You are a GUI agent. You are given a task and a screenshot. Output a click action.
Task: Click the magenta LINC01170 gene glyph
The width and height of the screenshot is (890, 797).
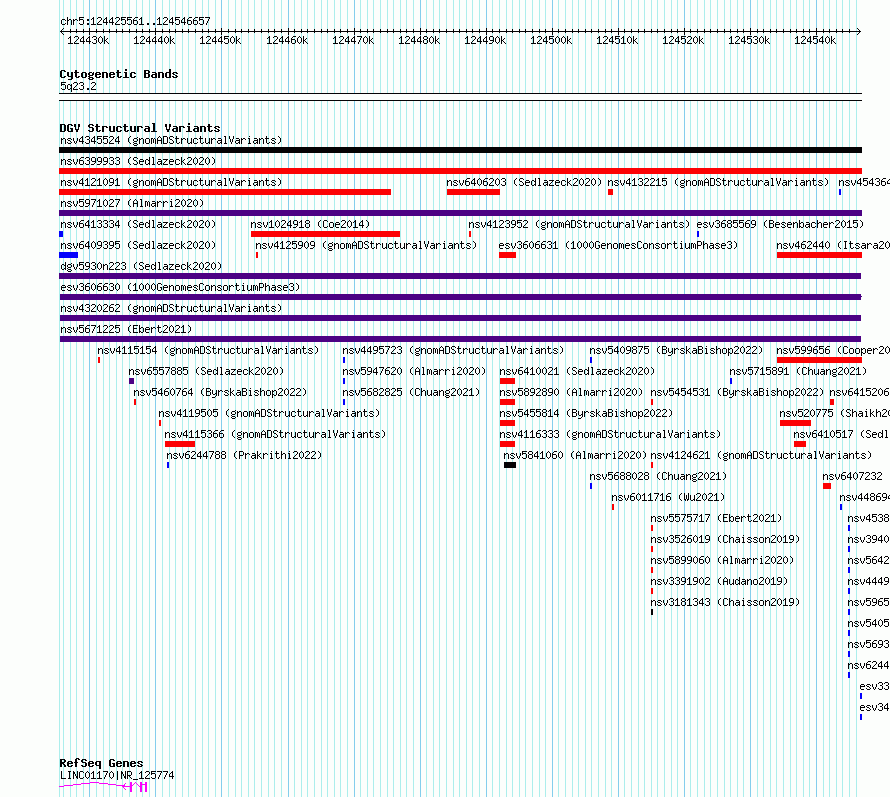(103, 786)
